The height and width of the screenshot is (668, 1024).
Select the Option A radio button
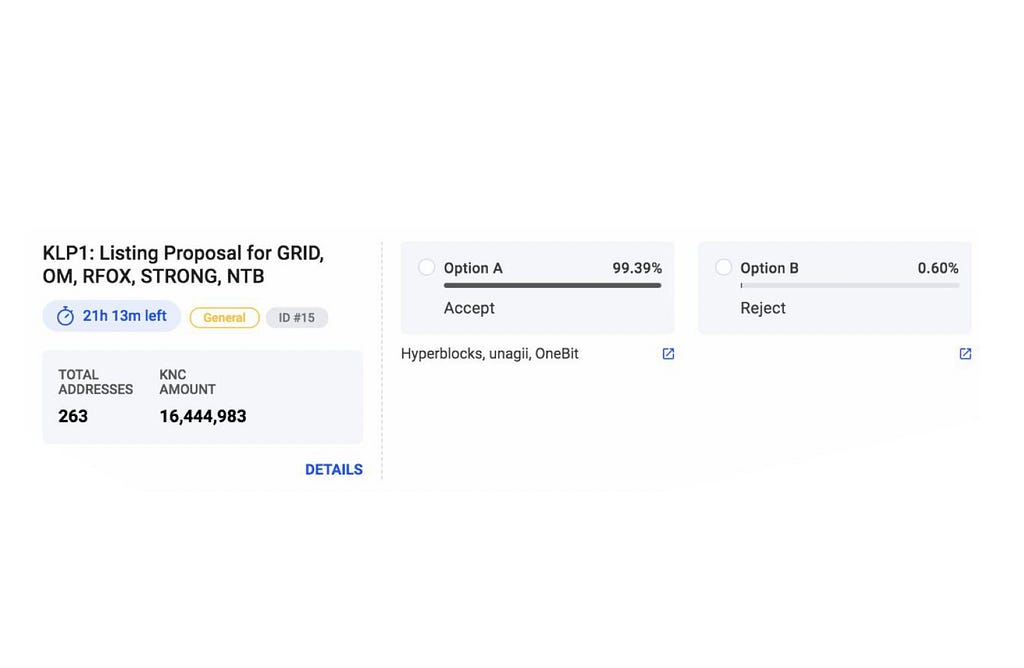click(427, 267)
